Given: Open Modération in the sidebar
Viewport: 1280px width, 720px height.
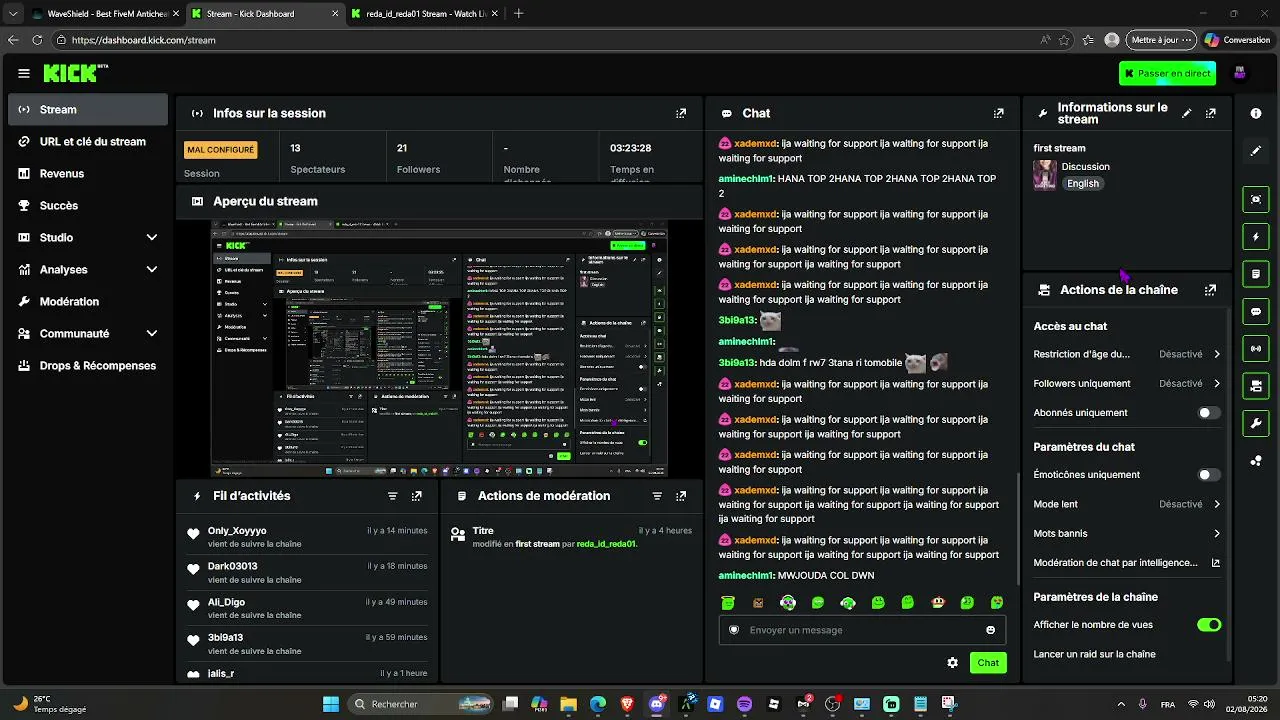Looking at the screenshot, I should coord(88,302).
